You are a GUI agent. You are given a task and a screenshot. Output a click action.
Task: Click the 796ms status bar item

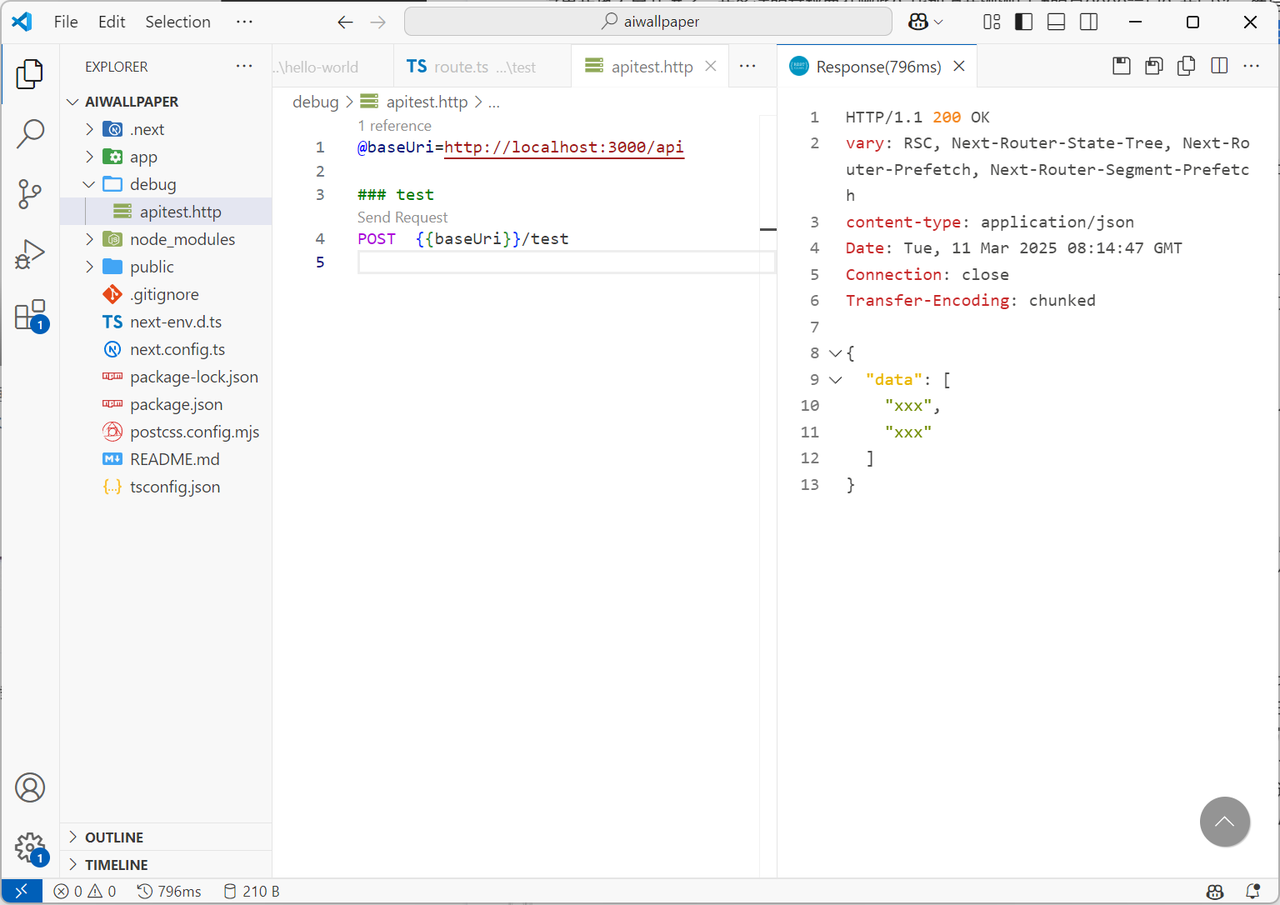[169, 891]
